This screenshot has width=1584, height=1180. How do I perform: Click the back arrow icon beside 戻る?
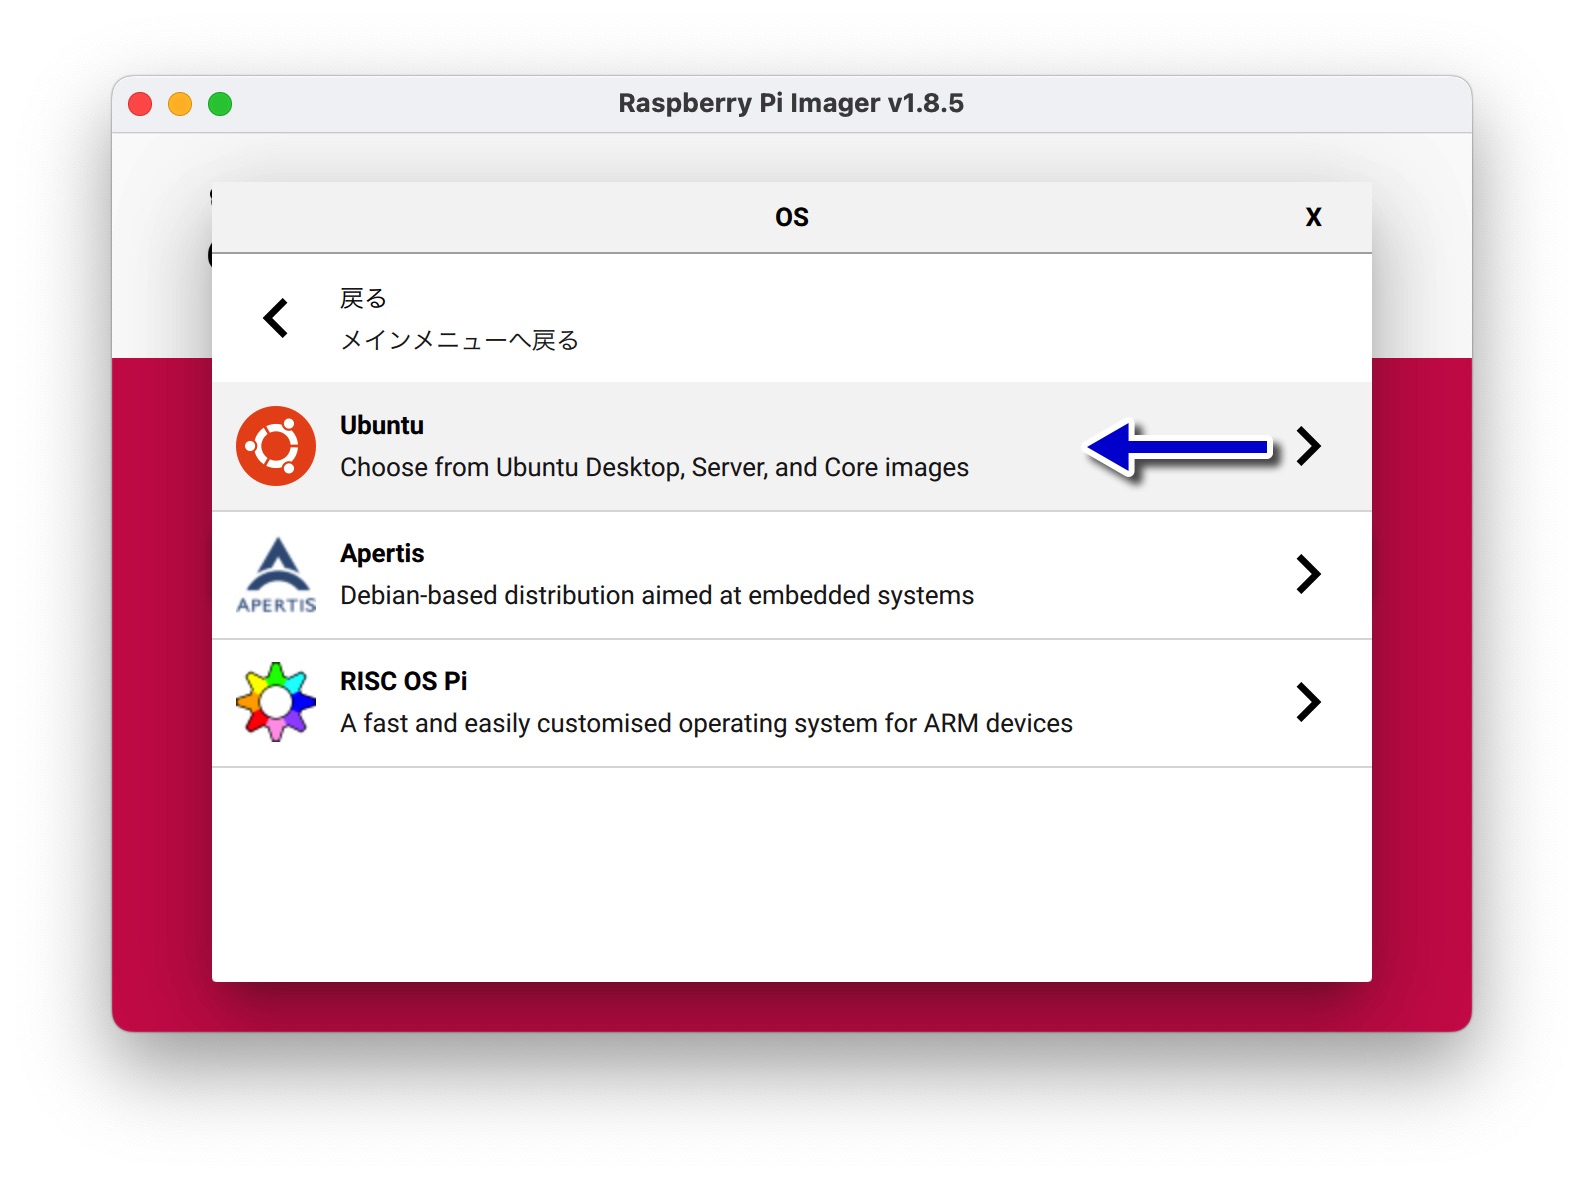pos(276,318)
